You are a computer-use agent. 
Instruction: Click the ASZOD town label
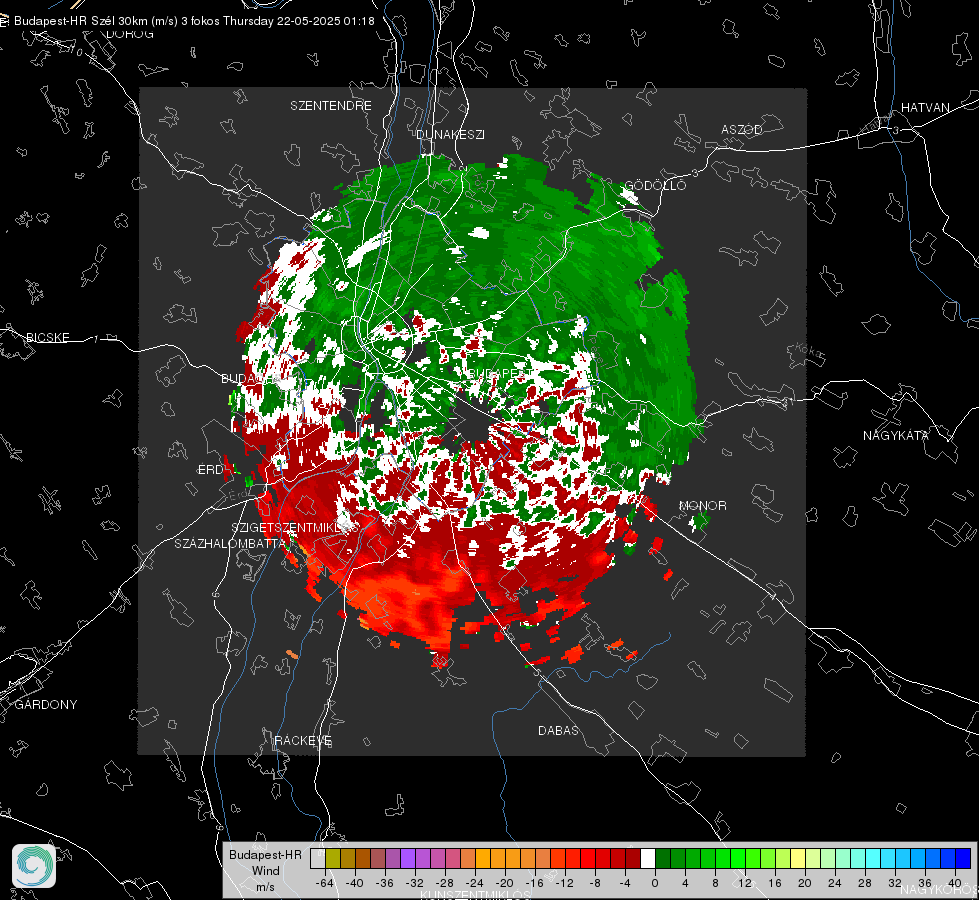point(742,129)
